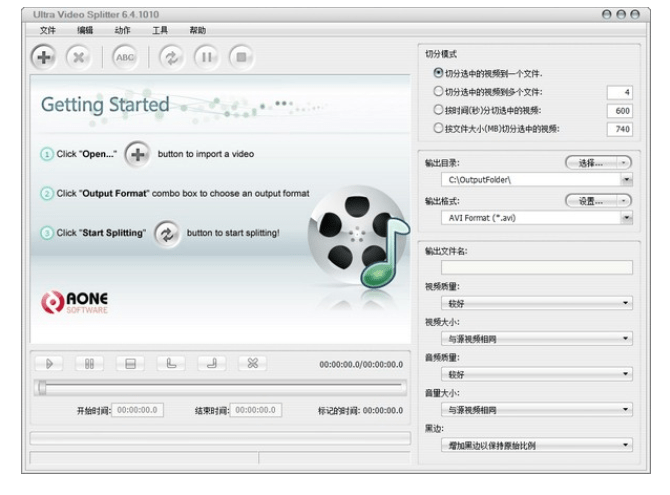Click the Start Splitting toolbar button

pyautogui.click(x=172, y=57)
